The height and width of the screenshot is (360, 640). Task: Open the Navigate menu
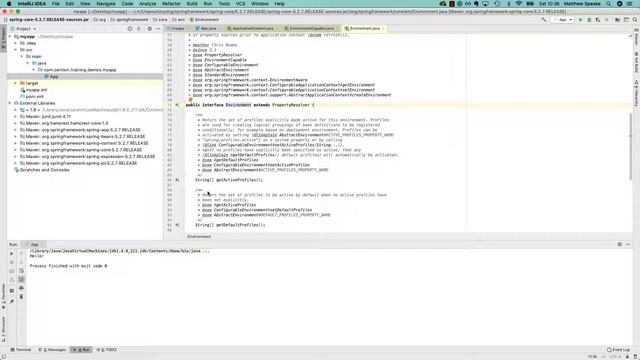pyautogui.click(x=106, y=4)
